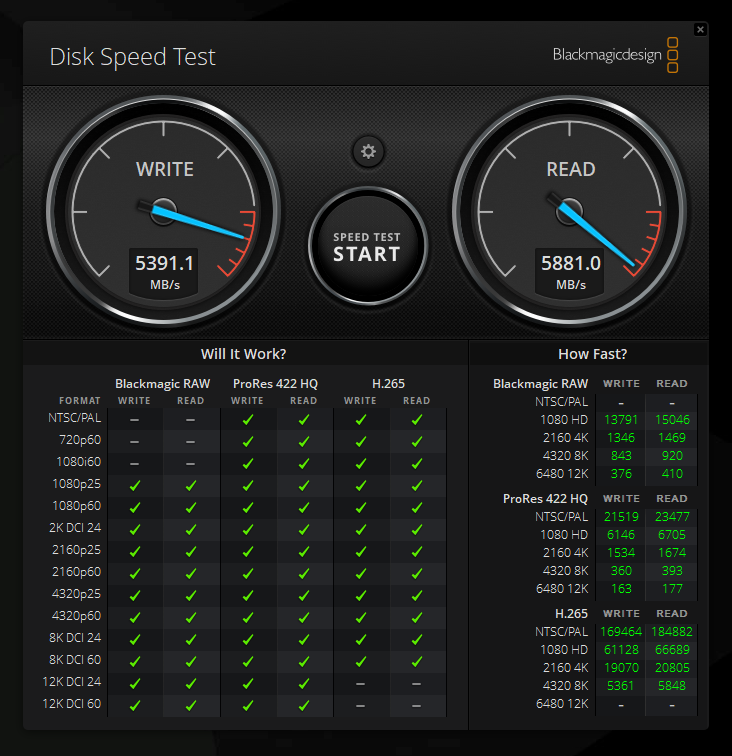Click H.265 1080 HD write value 61128

(x=621, y=651)
